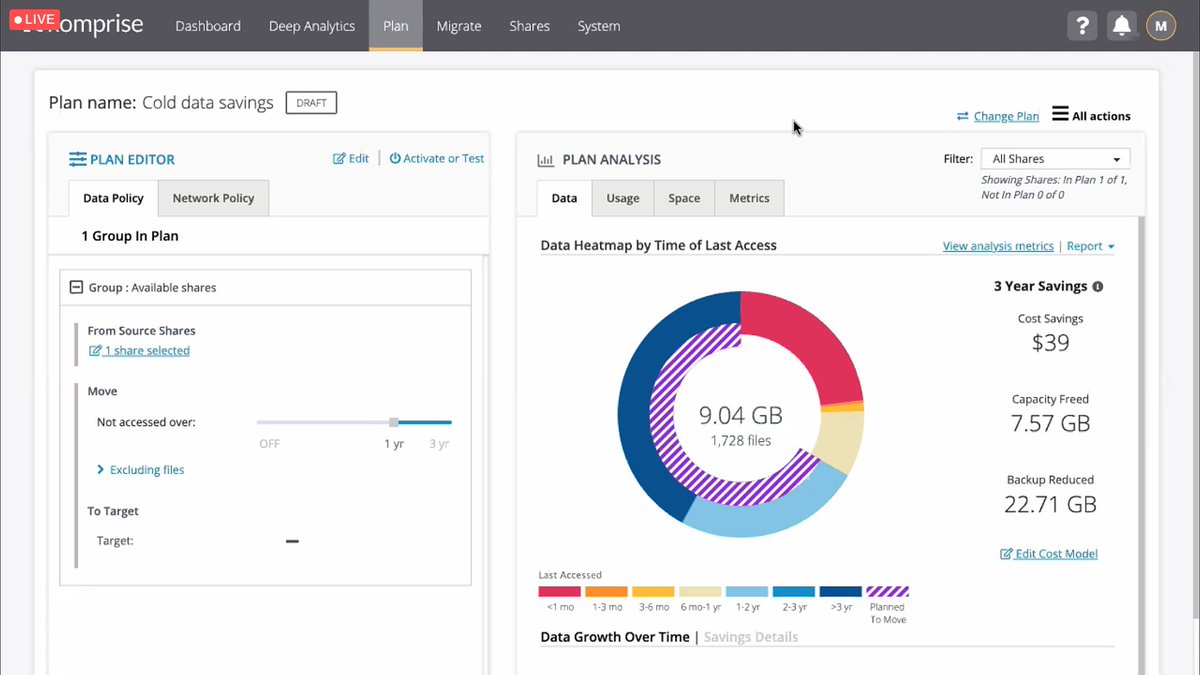Click the '1 Group In Plan' heading
The width and height of the screenshot is (1200, 675).
click(130, 236)
